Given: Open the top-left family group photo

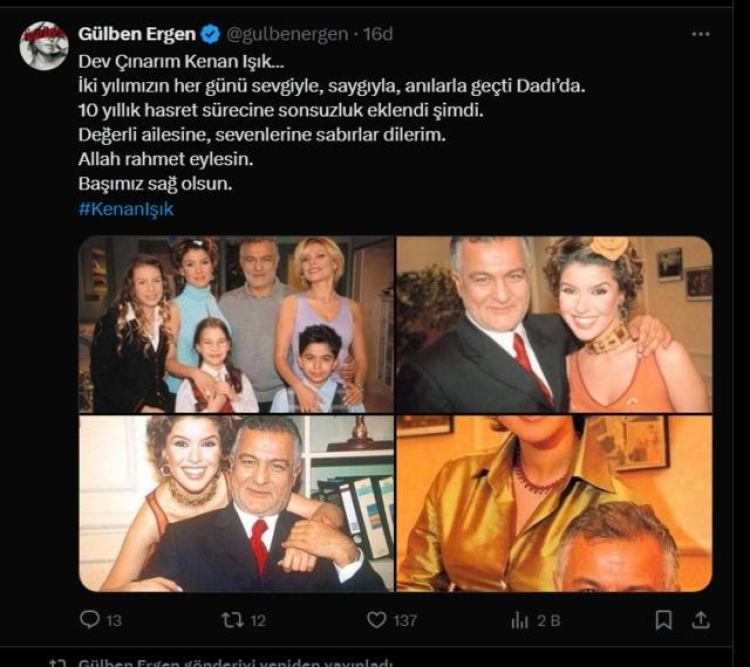Looking at the screenshot, I should tap(236, 325).
